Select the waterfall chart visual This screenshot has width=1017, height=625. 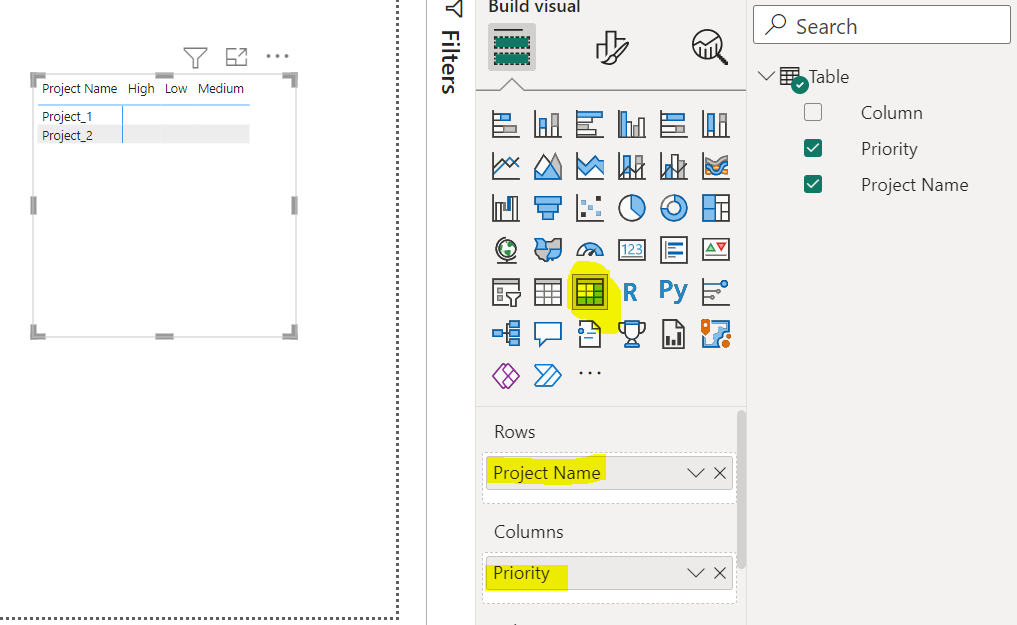[x=505, y=208]
